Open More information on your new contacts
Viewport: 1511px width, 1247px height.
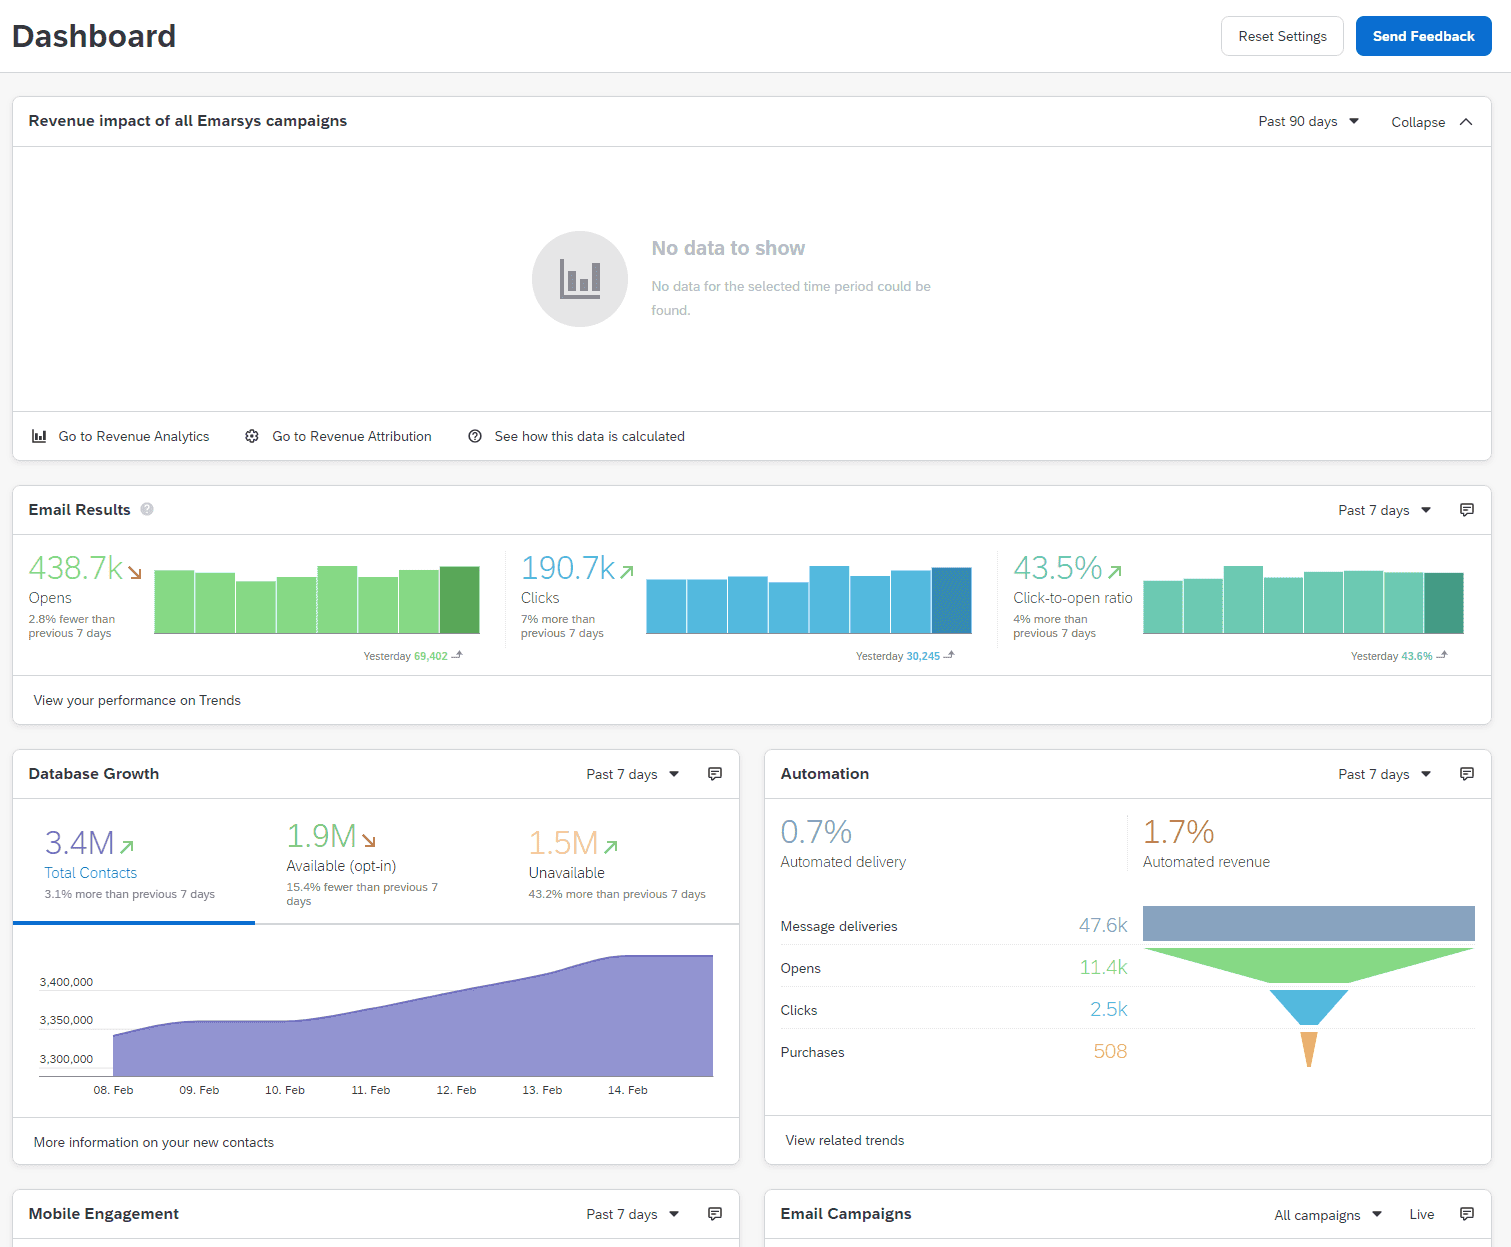(153, 1141)
